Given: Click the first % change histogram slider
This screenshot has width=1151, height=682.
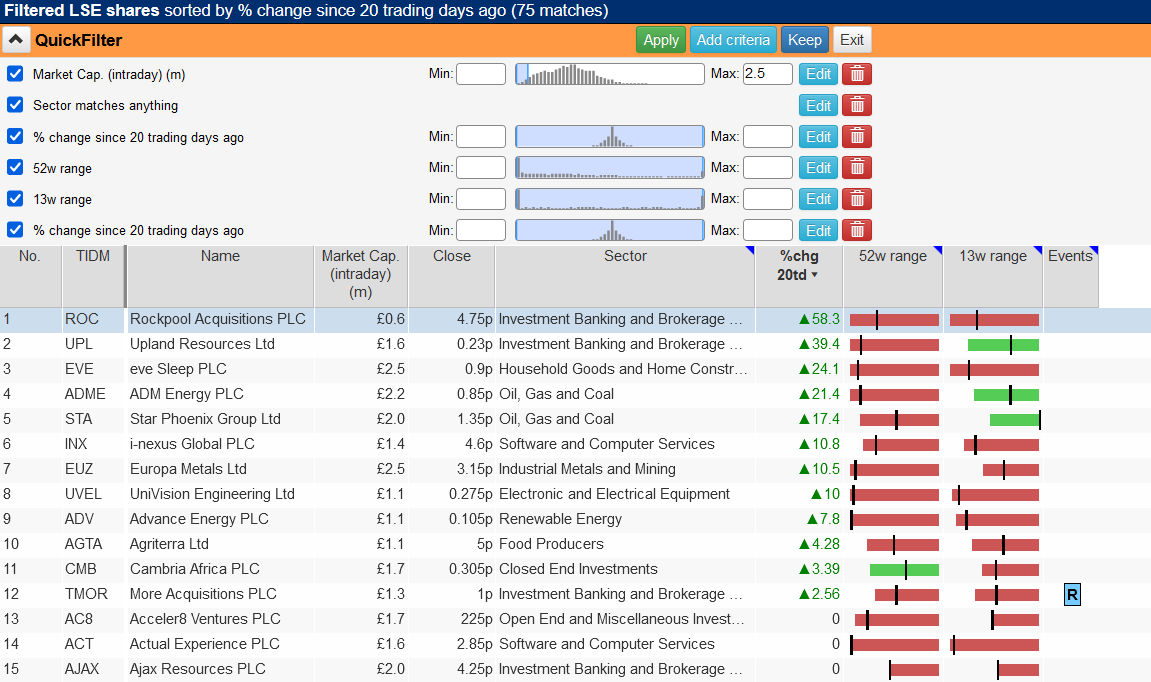Looking at the screenshot, I should 610,137.
